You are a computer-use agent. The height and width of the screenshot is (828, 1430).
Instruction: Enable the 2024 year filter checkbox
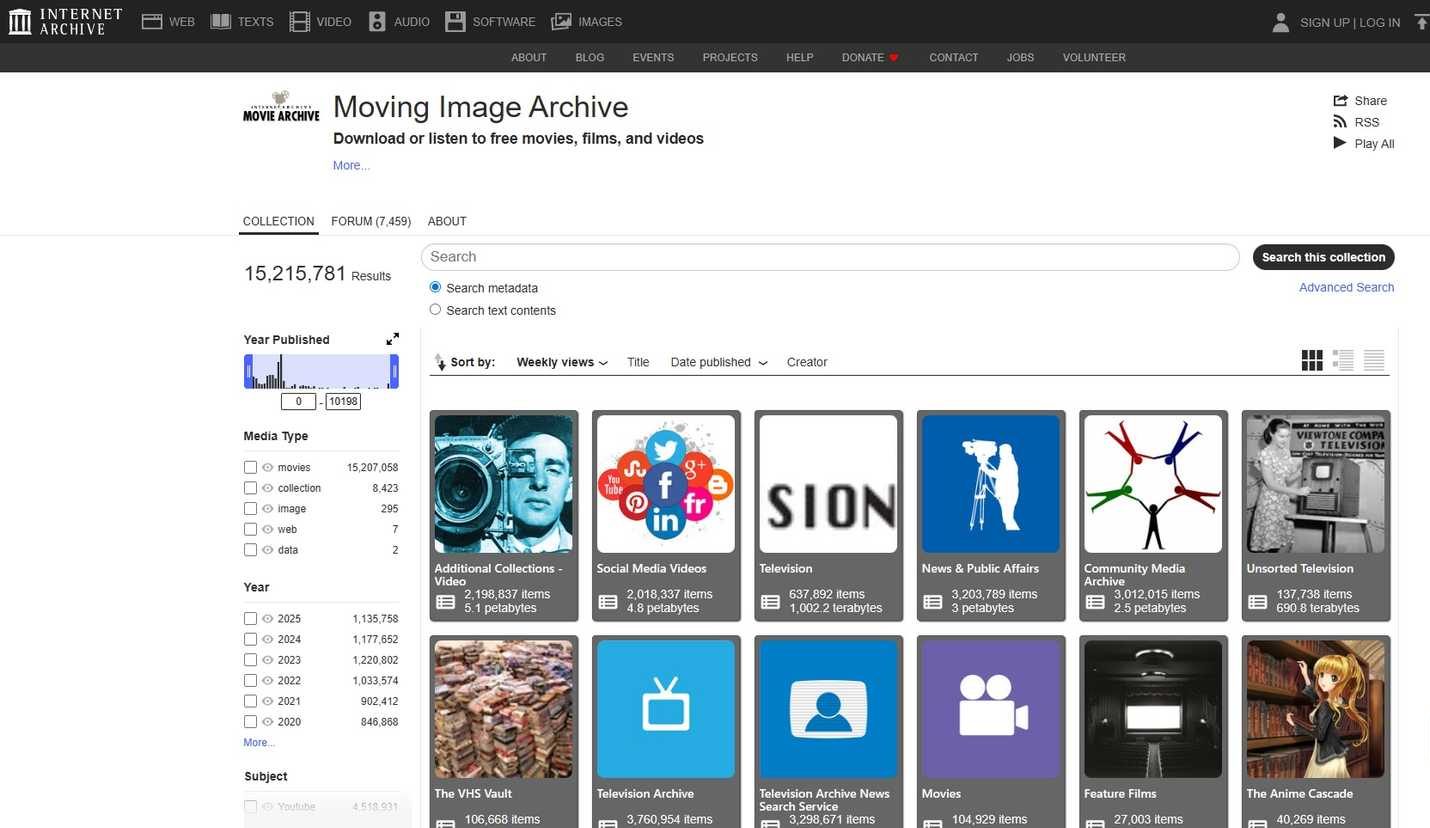coord(250,639)
